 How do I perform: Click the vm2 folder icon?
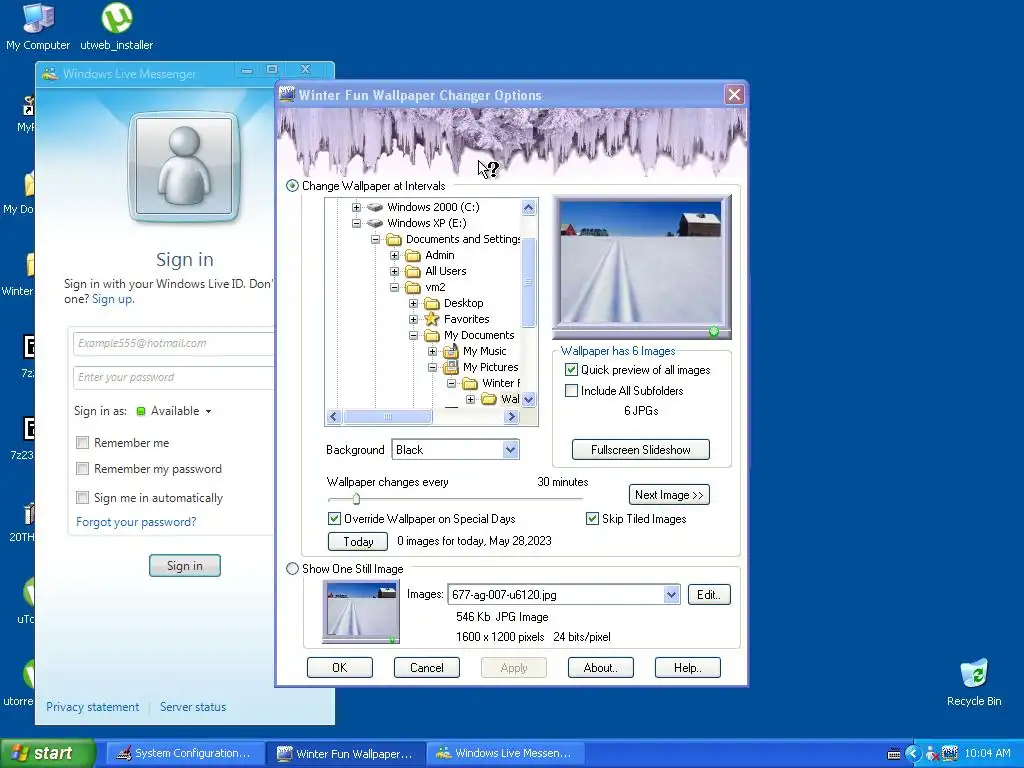pos(413,287)
